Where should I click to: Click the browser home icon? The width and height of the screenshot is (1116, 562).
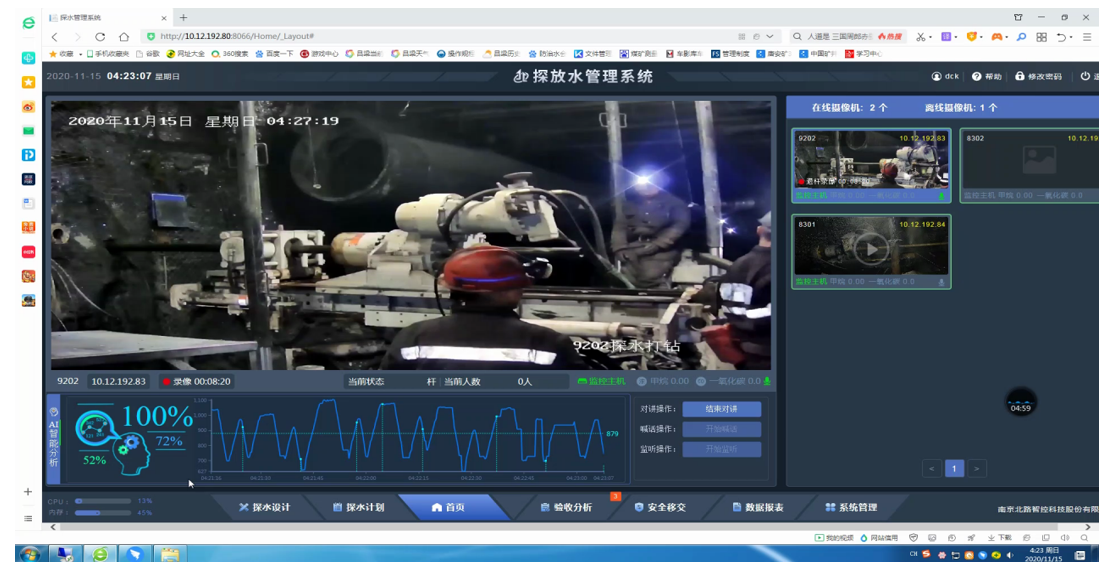pyautogui.click(x=124, y=36)
